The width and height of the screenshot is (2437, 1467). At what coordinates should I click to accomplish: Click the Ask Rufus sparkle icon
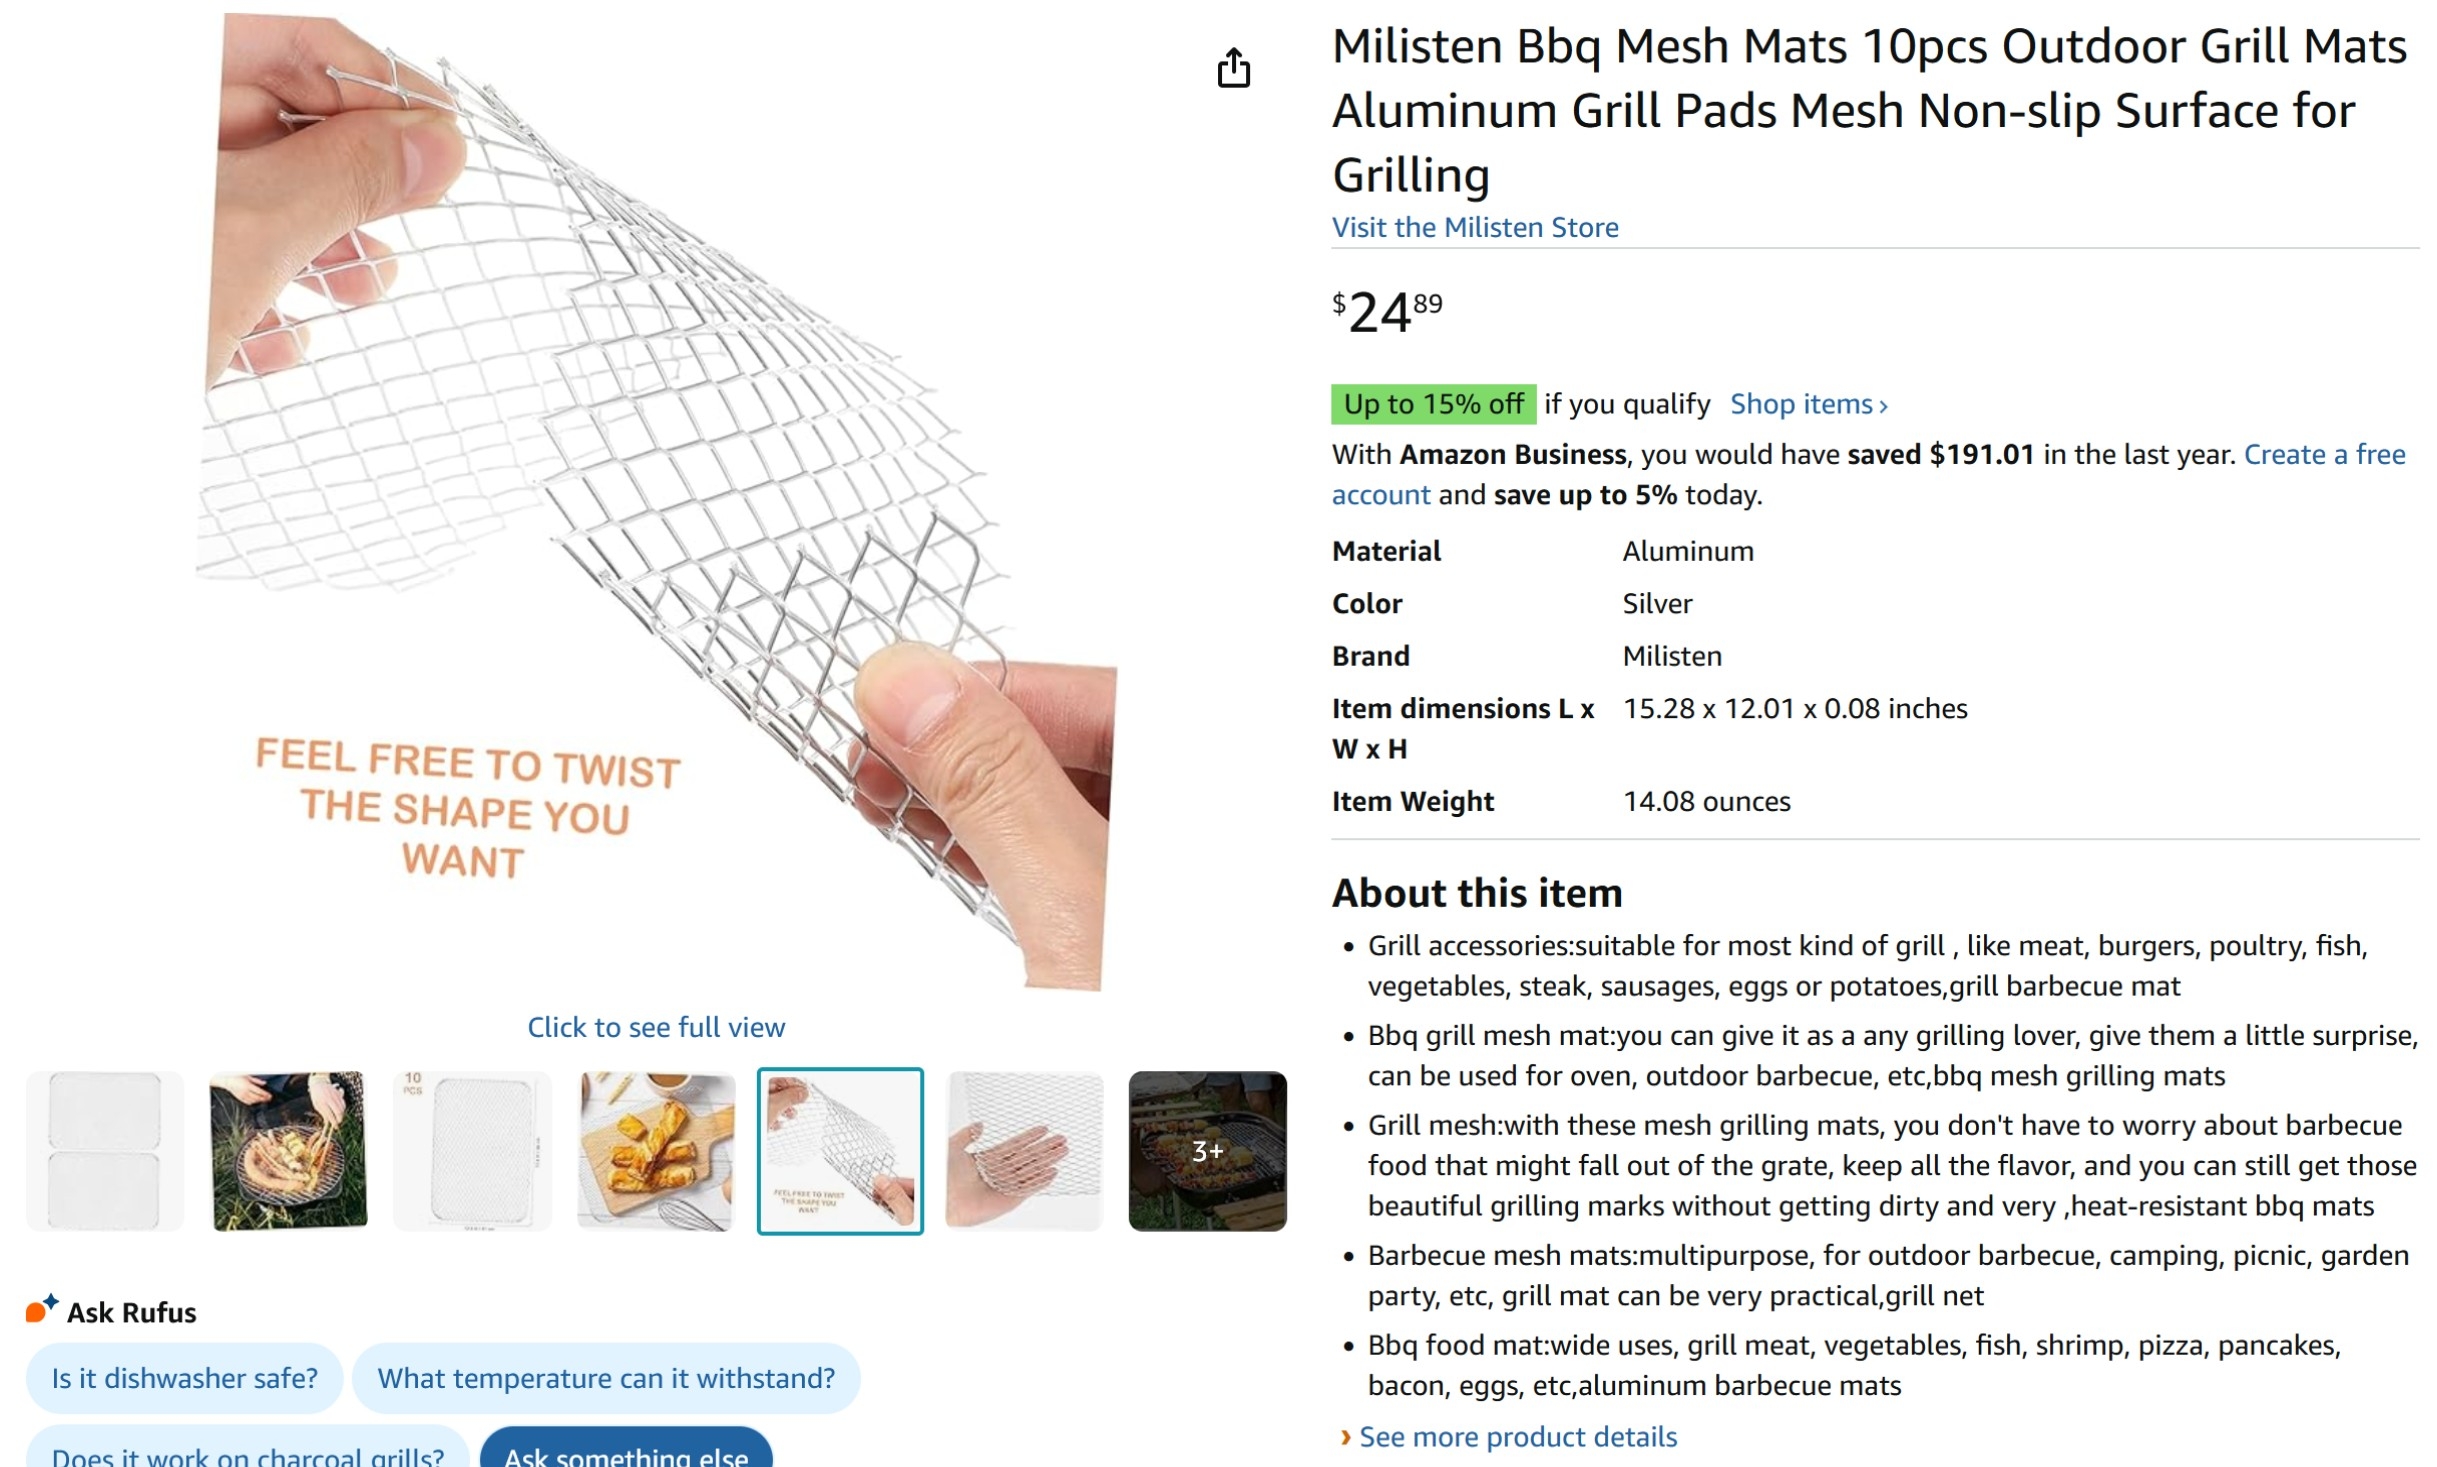41,1309
